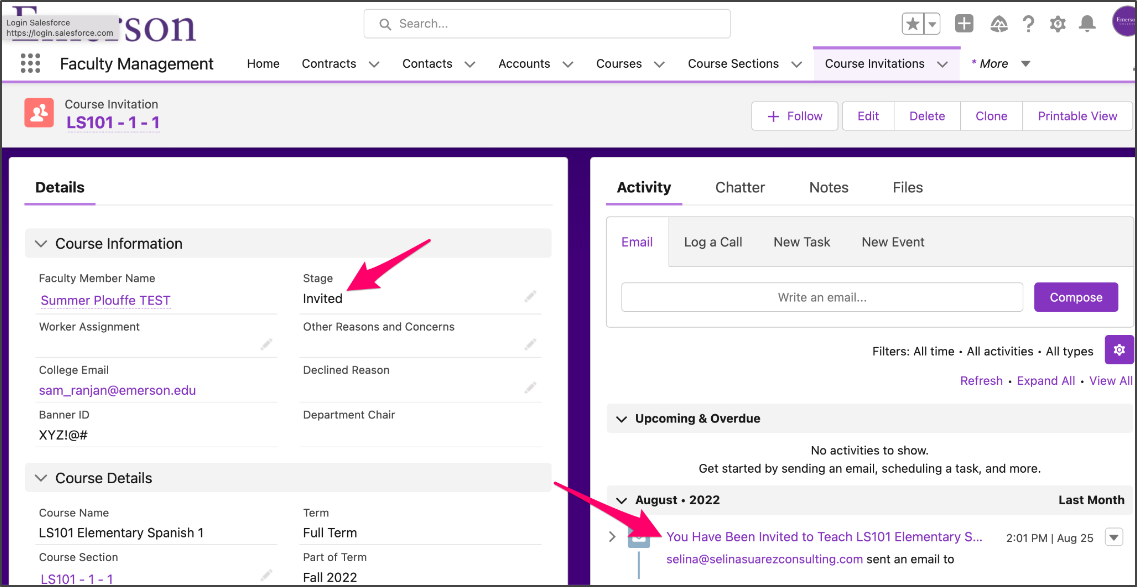This screenshot has height=587, width=1137.
Task: Go to the Home tab
Action: [263, 64]
